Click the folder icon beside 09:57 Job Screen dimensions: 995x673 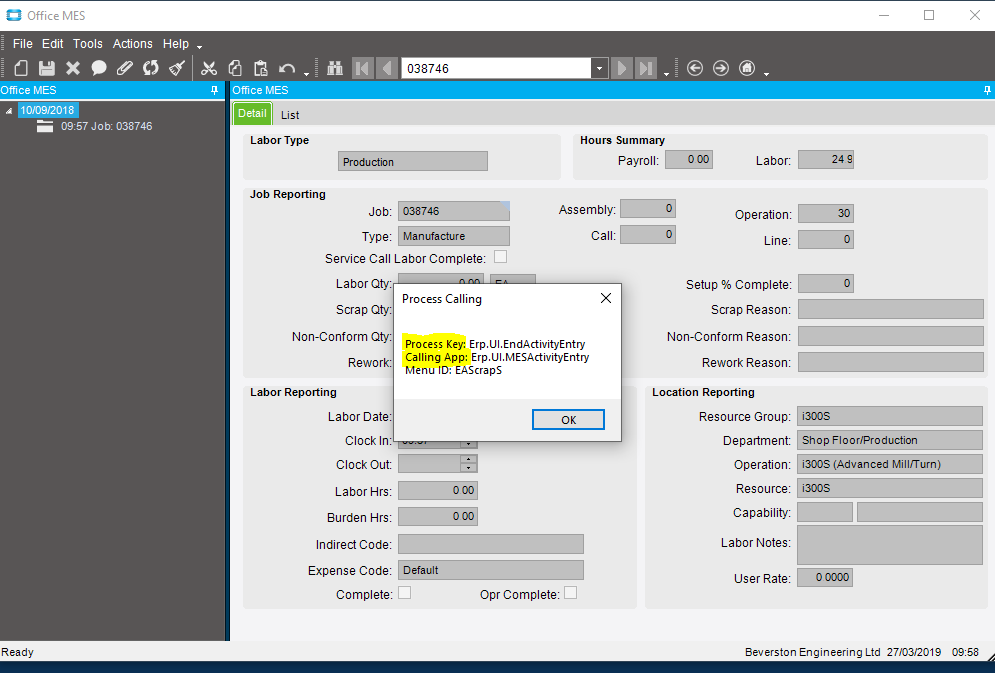click(45, 126)
